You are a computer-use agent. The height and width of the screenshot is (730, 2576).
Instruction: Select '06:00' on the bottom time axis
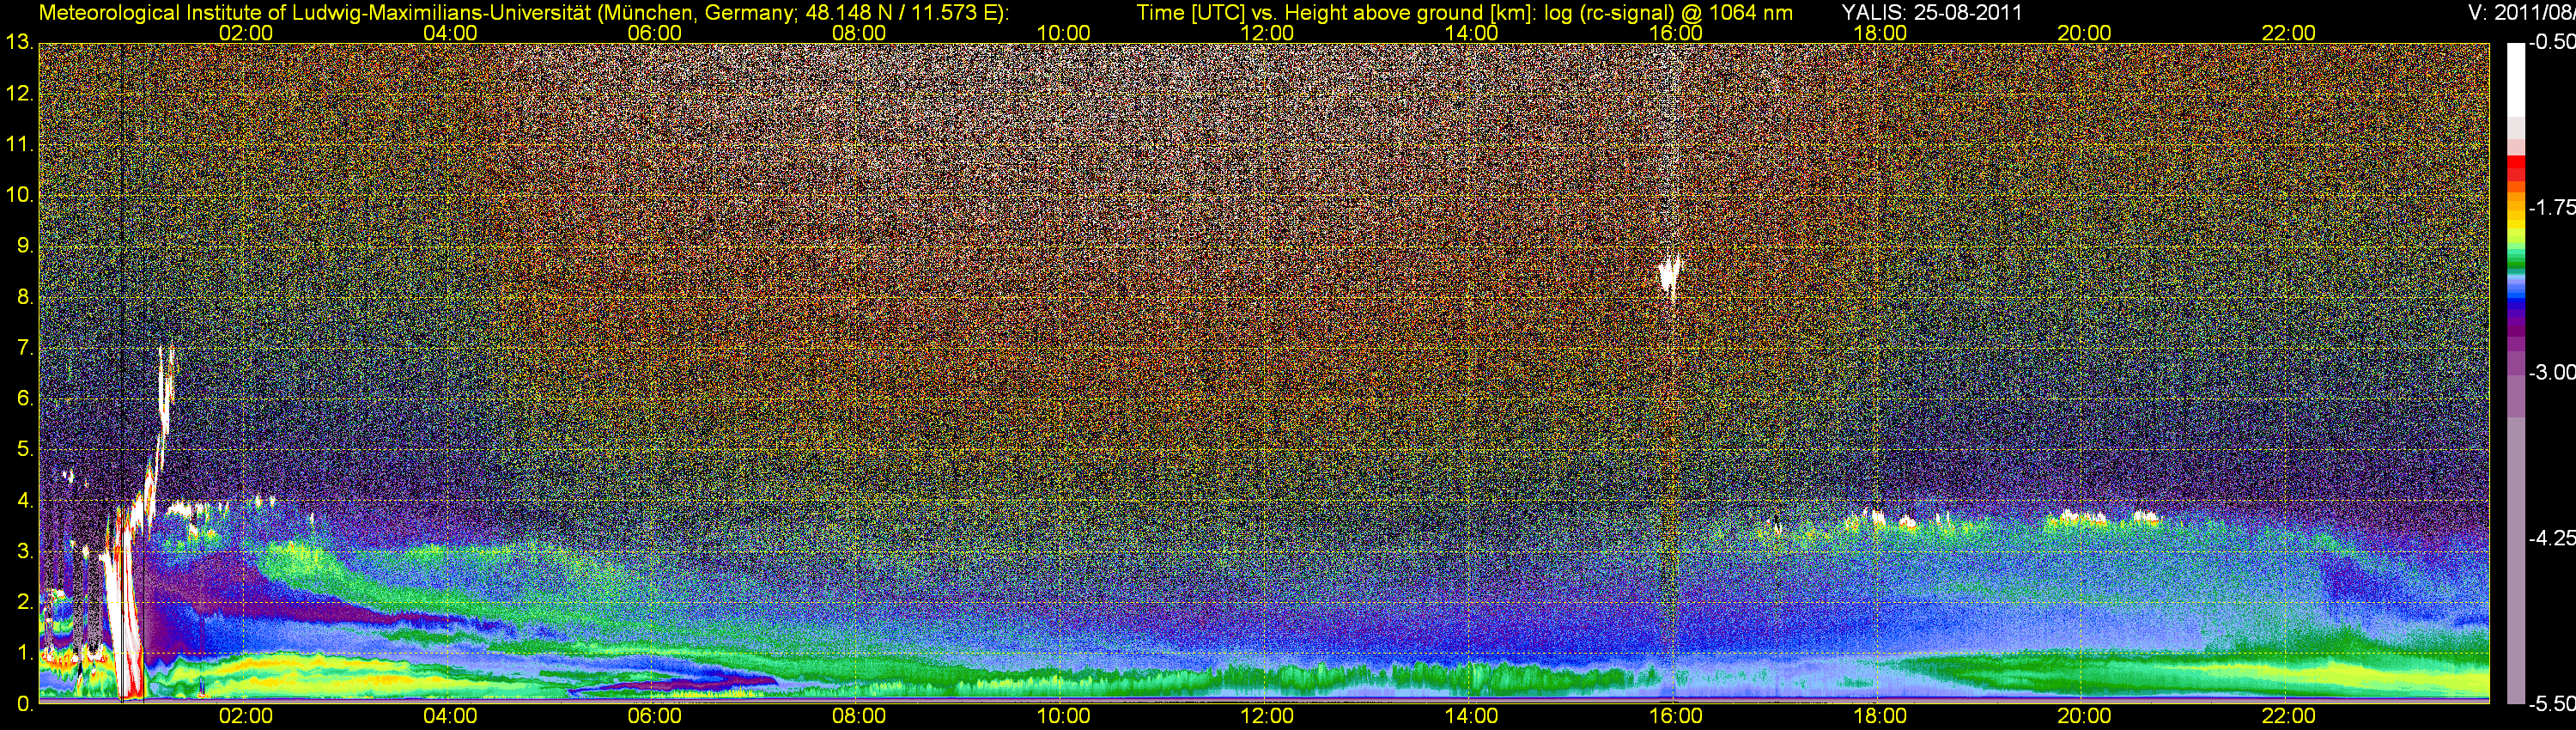tap(655, 716)
